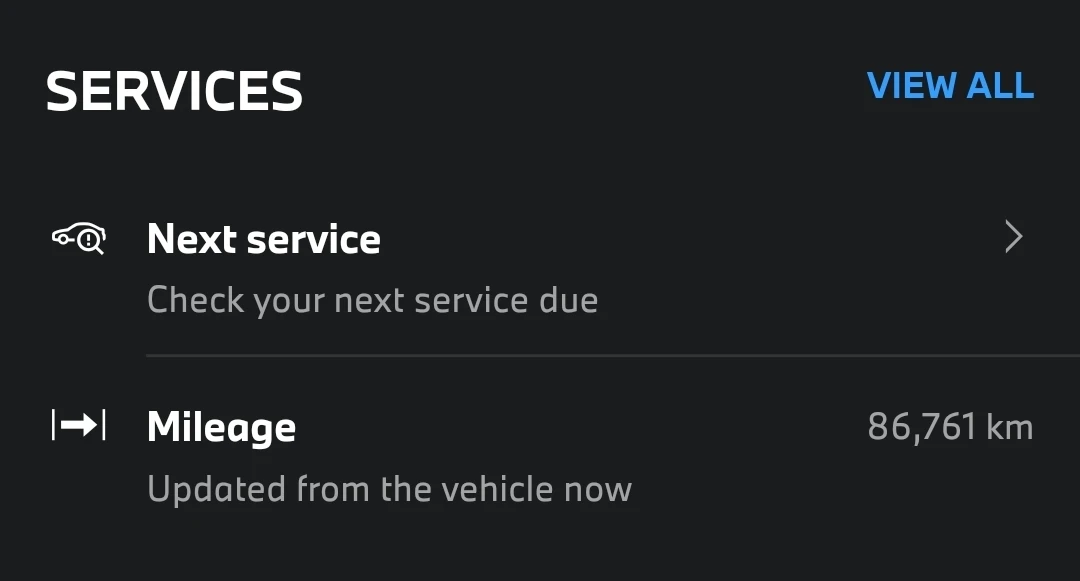The width and height of the screenshot is (1080, 581).
Task: Tap the word "VIEW" in the blue link
Action: [x=911, y=86]
